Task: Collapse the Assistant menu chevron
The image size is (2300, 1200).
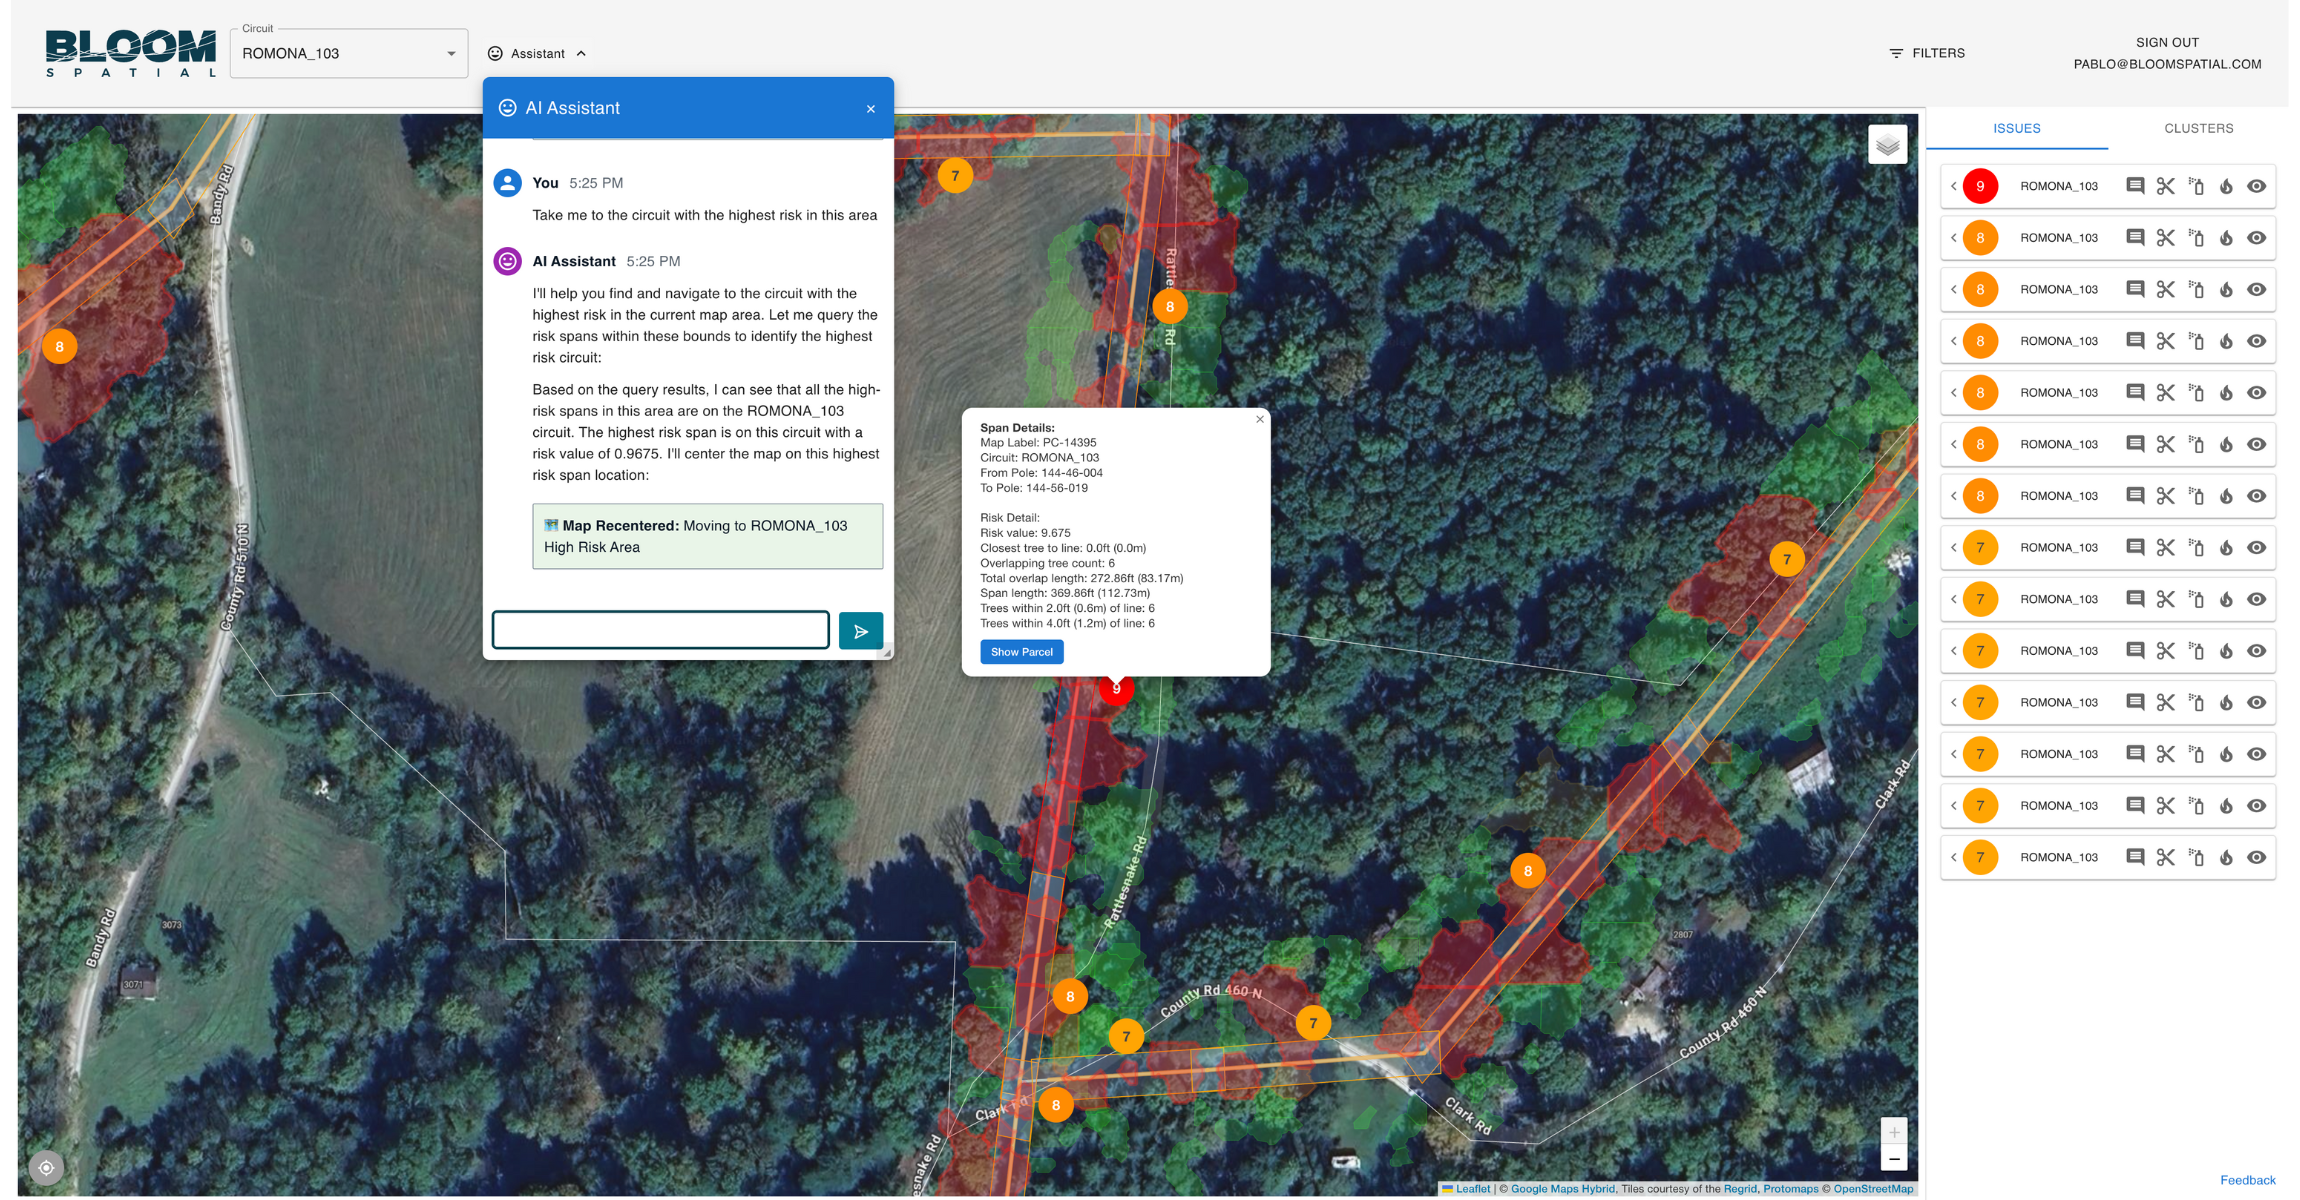Action: pos(581,54)
